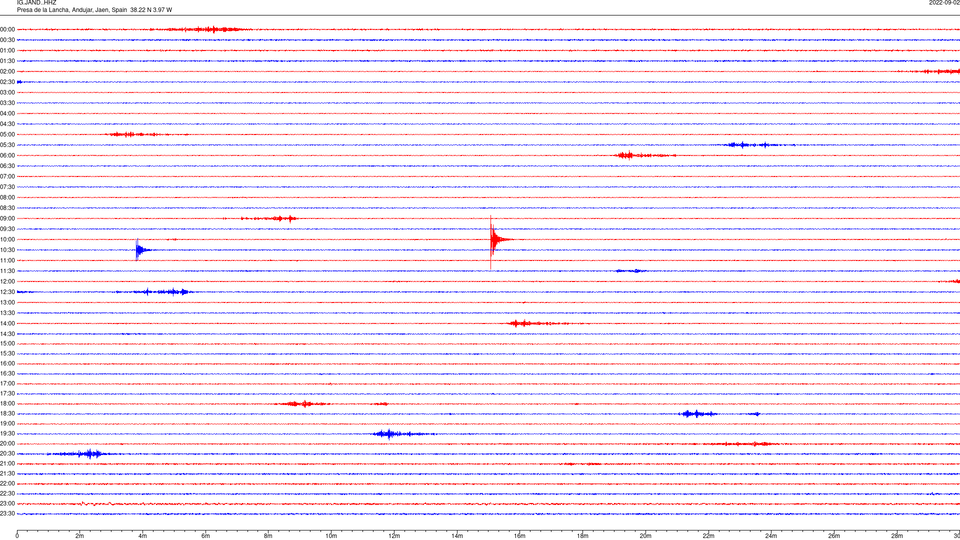Viewport: 960px width, 540px height.
Task: Select the 23:00 trace time label
Action: [x=7, y=504]
